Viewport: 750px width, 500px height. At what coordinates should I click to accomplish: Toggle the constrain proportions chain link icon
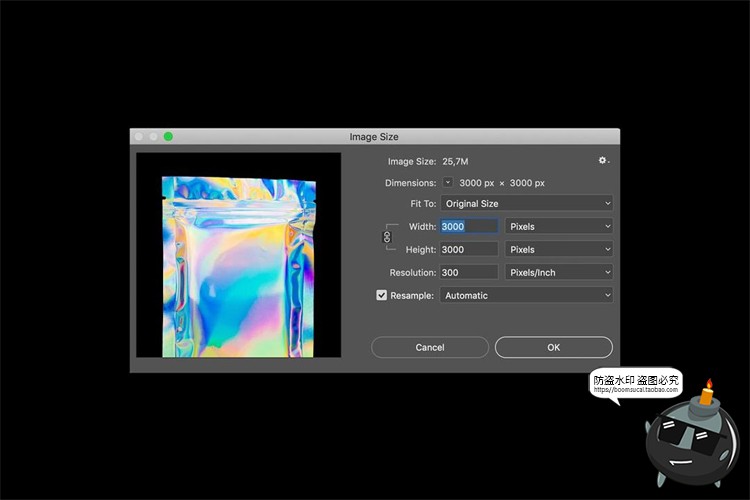click(x=387, y=238)
